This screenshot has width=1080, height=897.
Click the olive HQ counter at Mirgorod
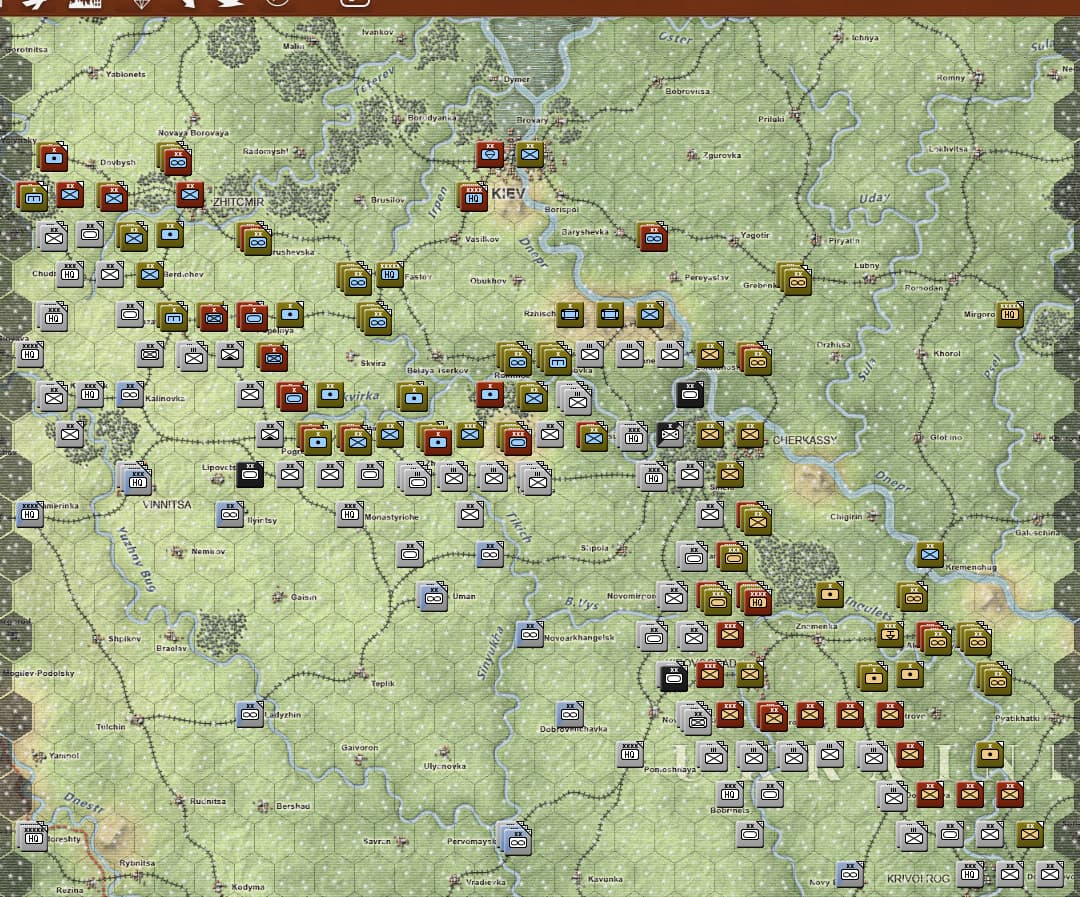coord(1009,314)
